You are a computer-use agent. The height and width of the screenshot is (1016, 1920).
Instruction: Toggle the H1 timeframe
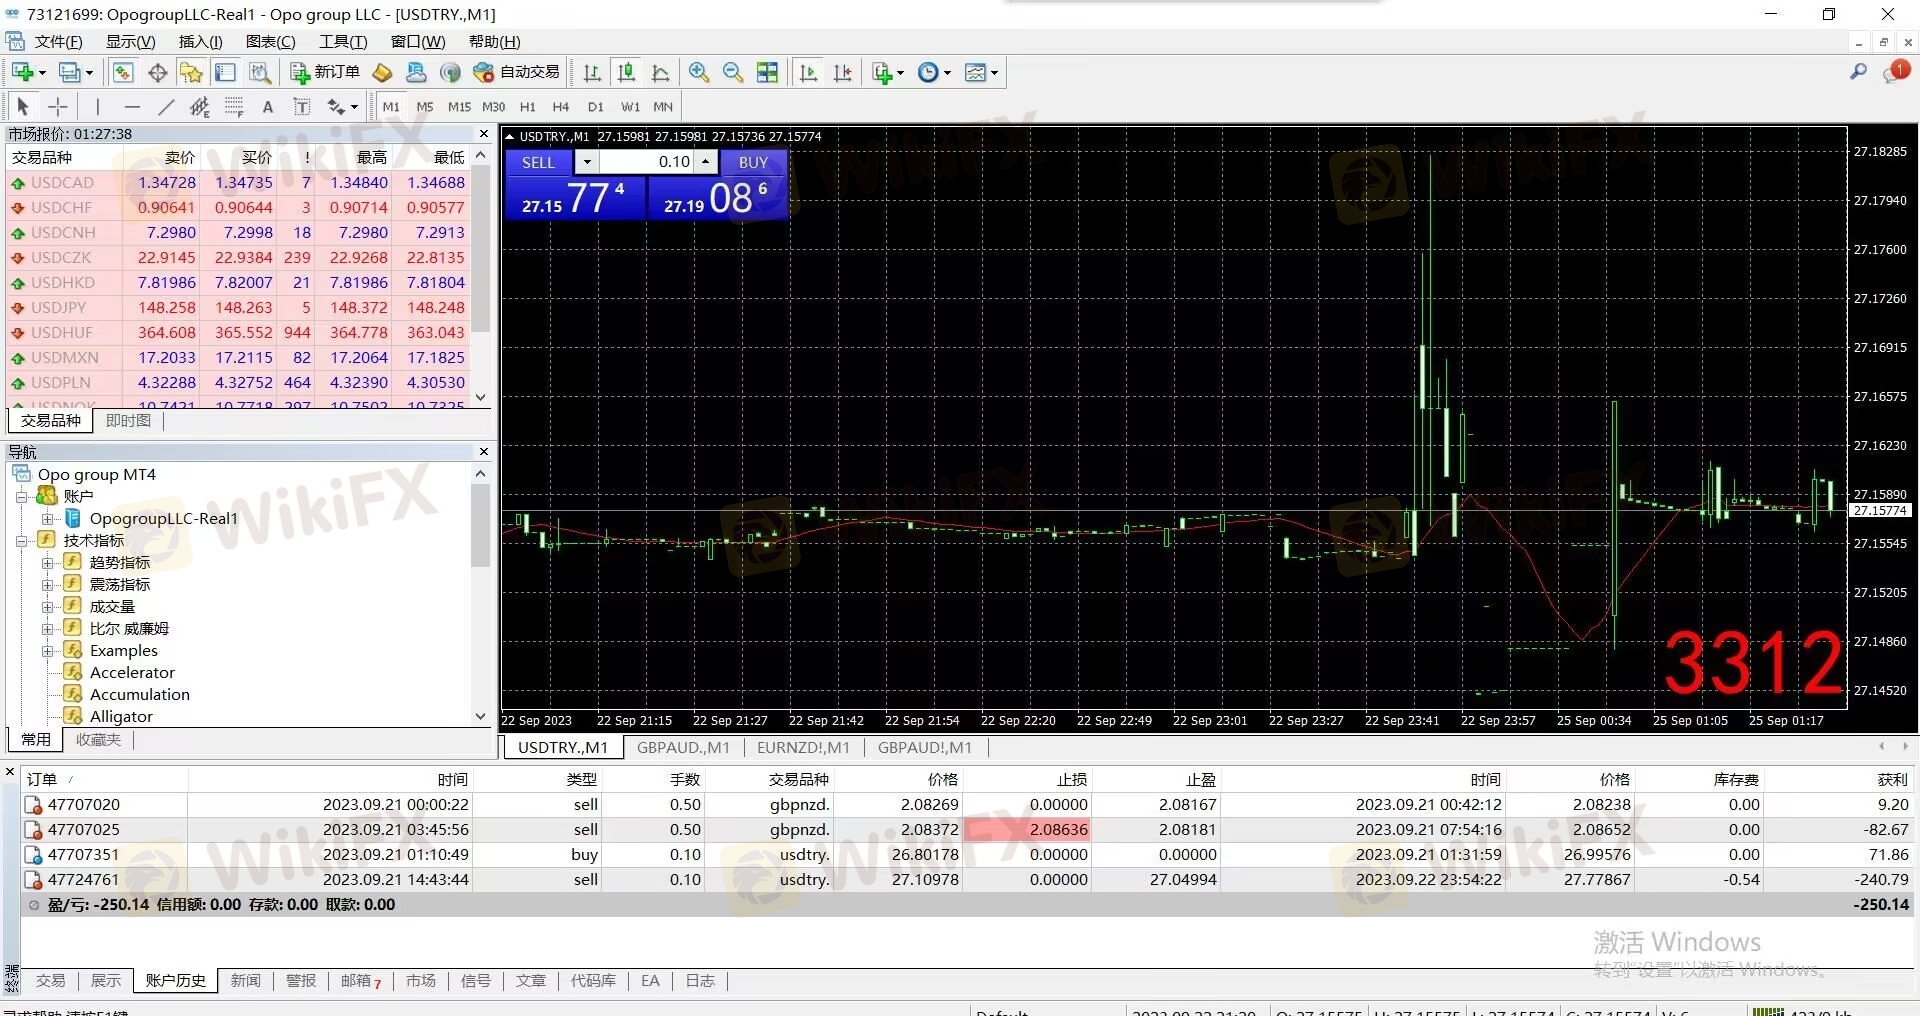[x=528, y=106]
